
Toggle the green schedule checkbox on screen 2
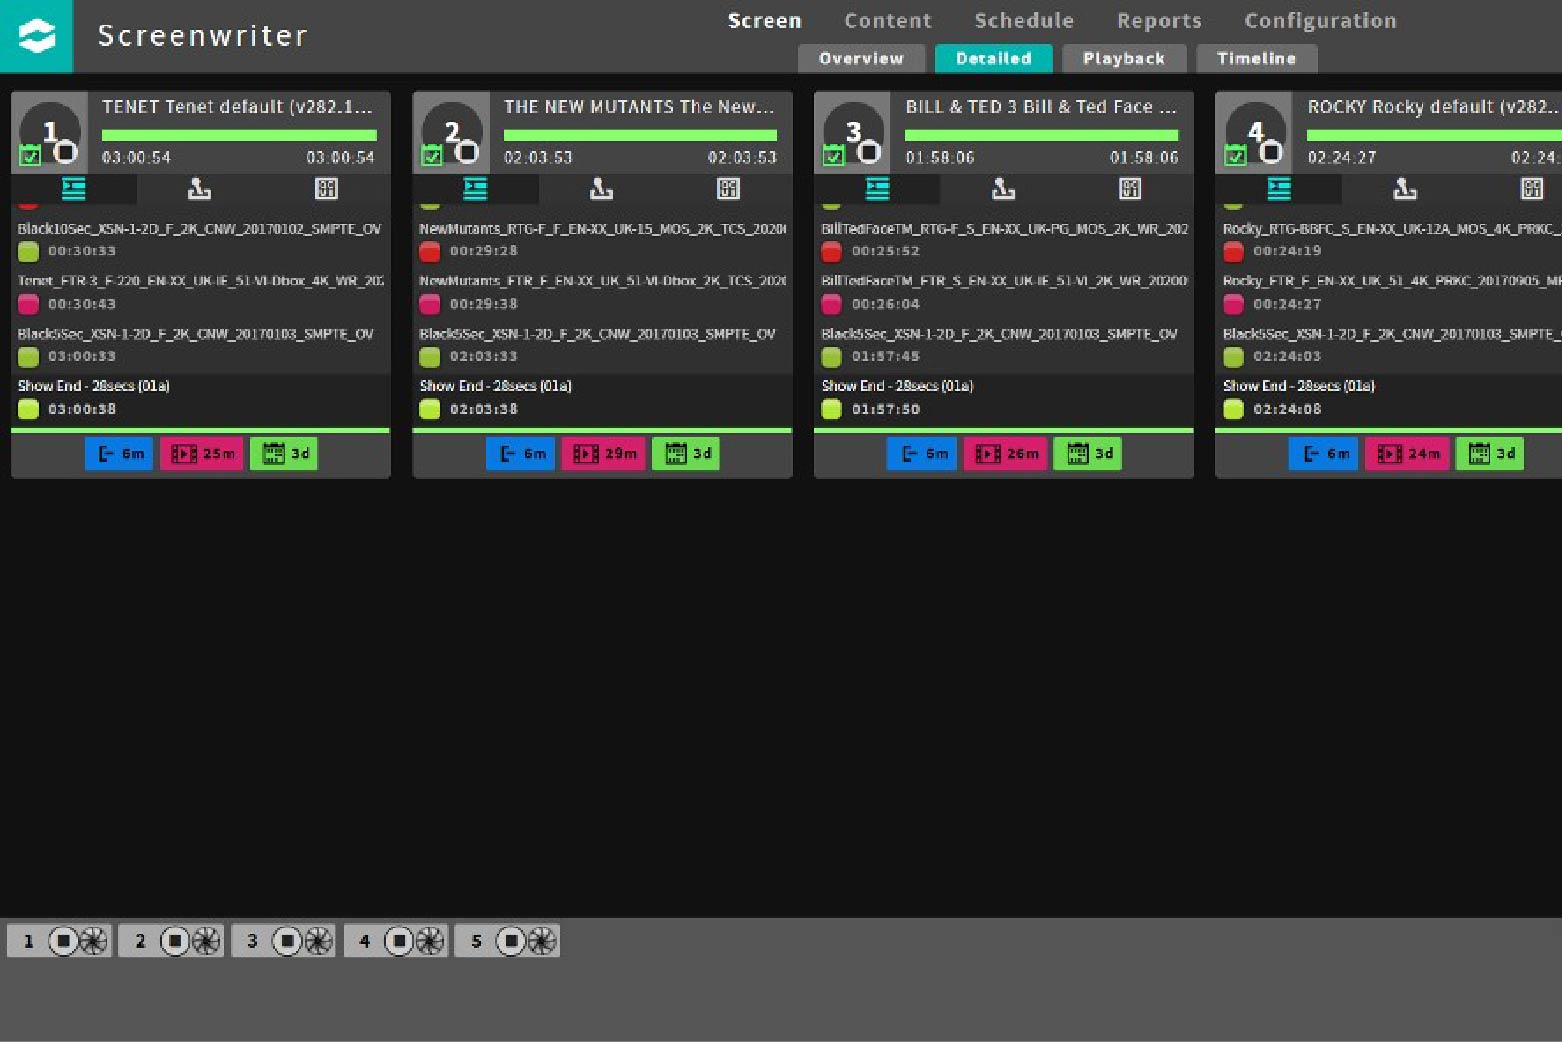point(432,155)
